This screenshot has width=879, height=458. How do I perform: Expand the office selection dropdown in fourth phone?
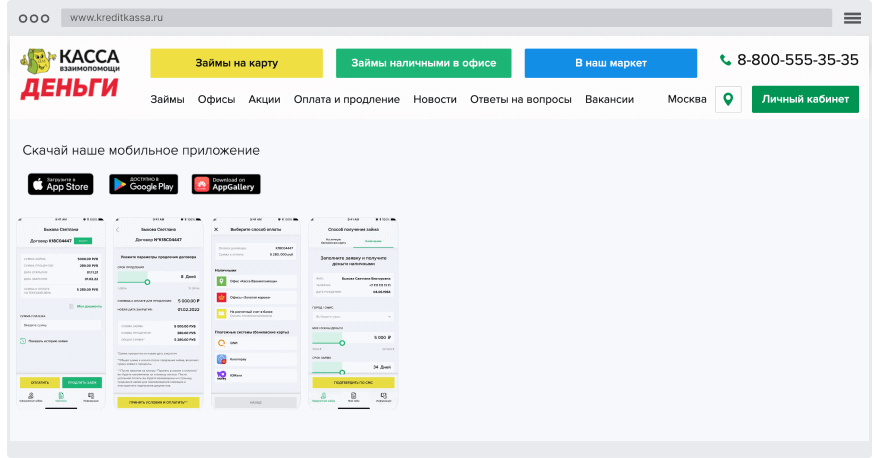pos(353,317)
